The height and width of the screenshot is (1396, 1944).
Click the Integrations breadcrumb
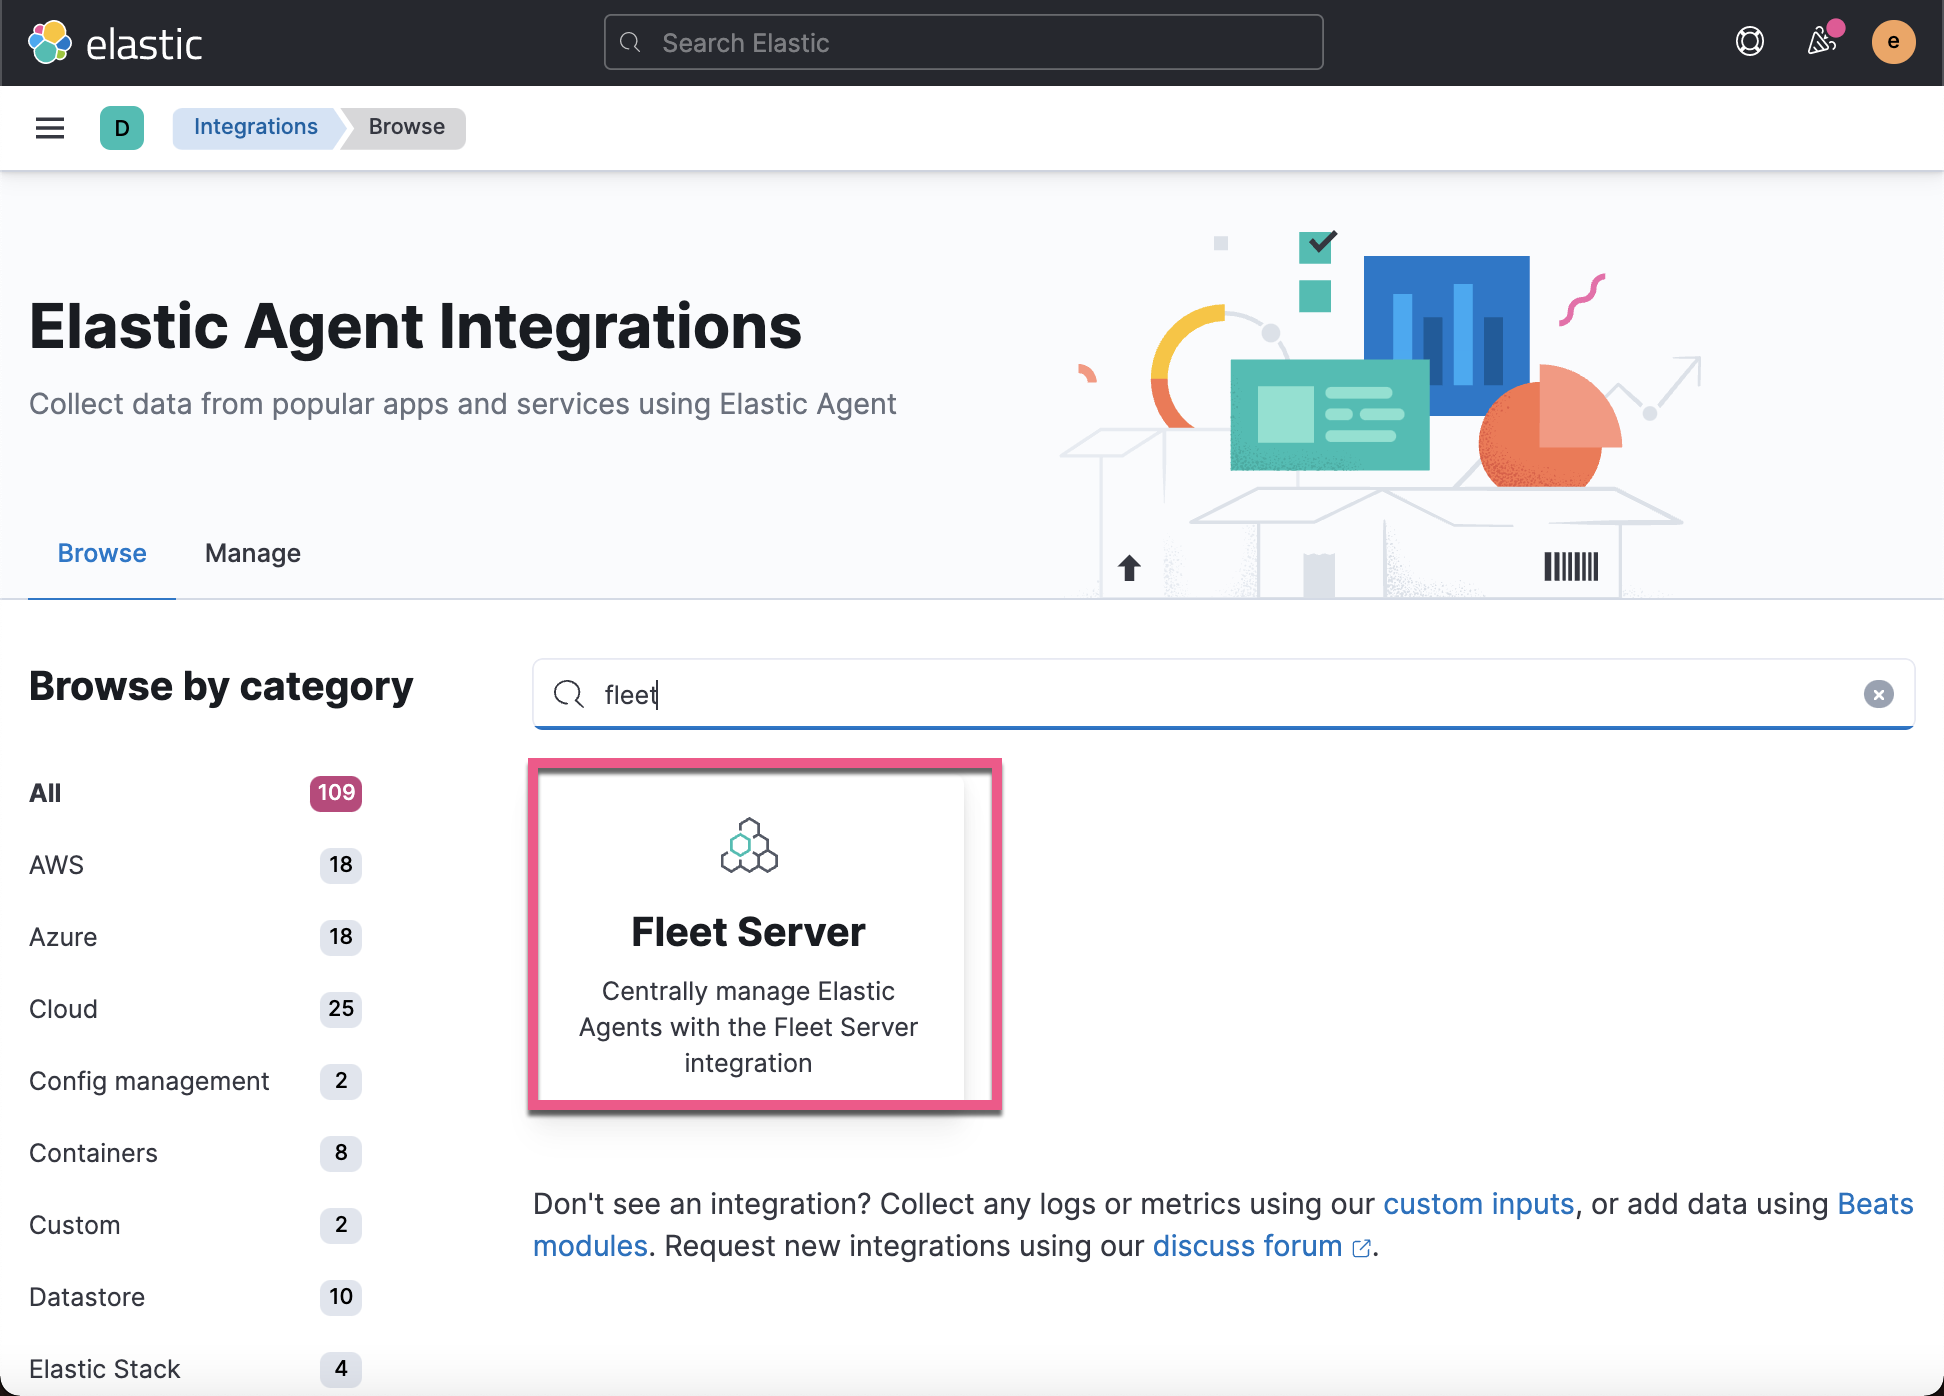point(256,127)
